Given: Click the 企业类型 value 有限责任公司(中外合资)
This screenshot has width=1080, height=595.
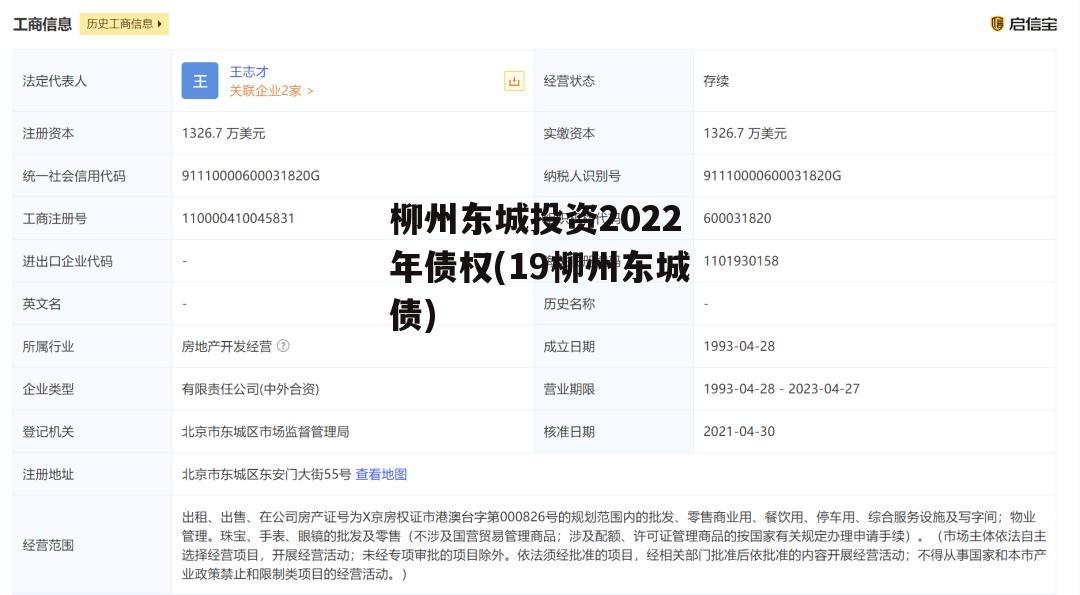Looking at the screenshot, I should pos(250,389).
